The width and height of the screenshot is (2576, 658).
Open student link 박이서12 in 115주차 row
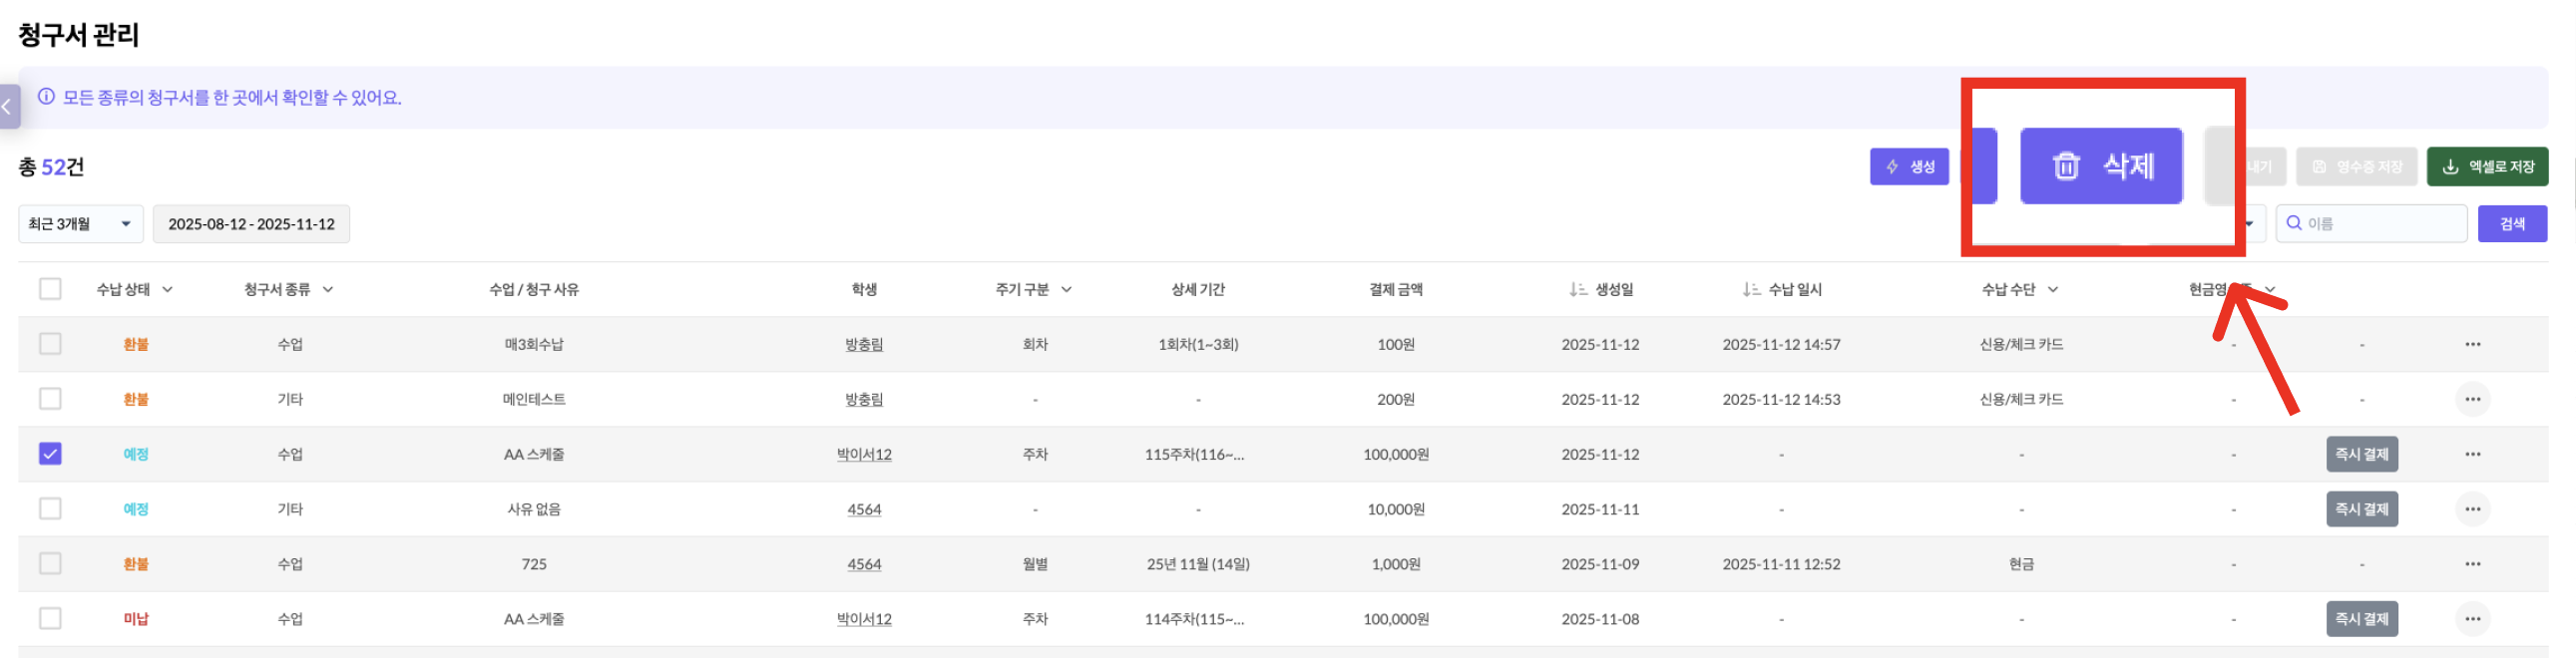point(864,454)
